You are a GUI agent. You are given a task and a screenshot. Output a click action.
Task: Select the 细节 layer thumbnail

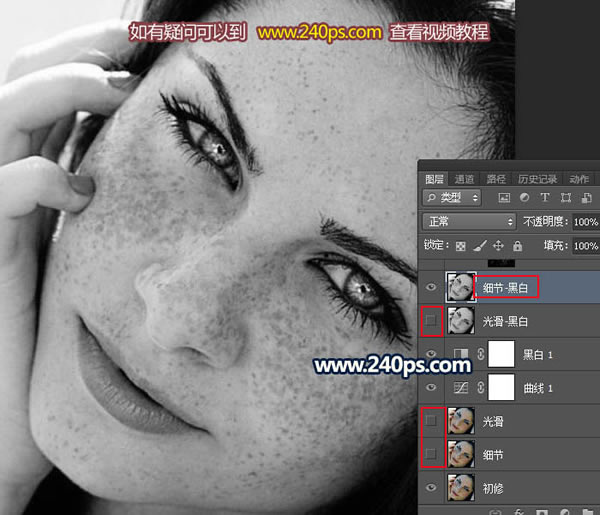point(461,454)
